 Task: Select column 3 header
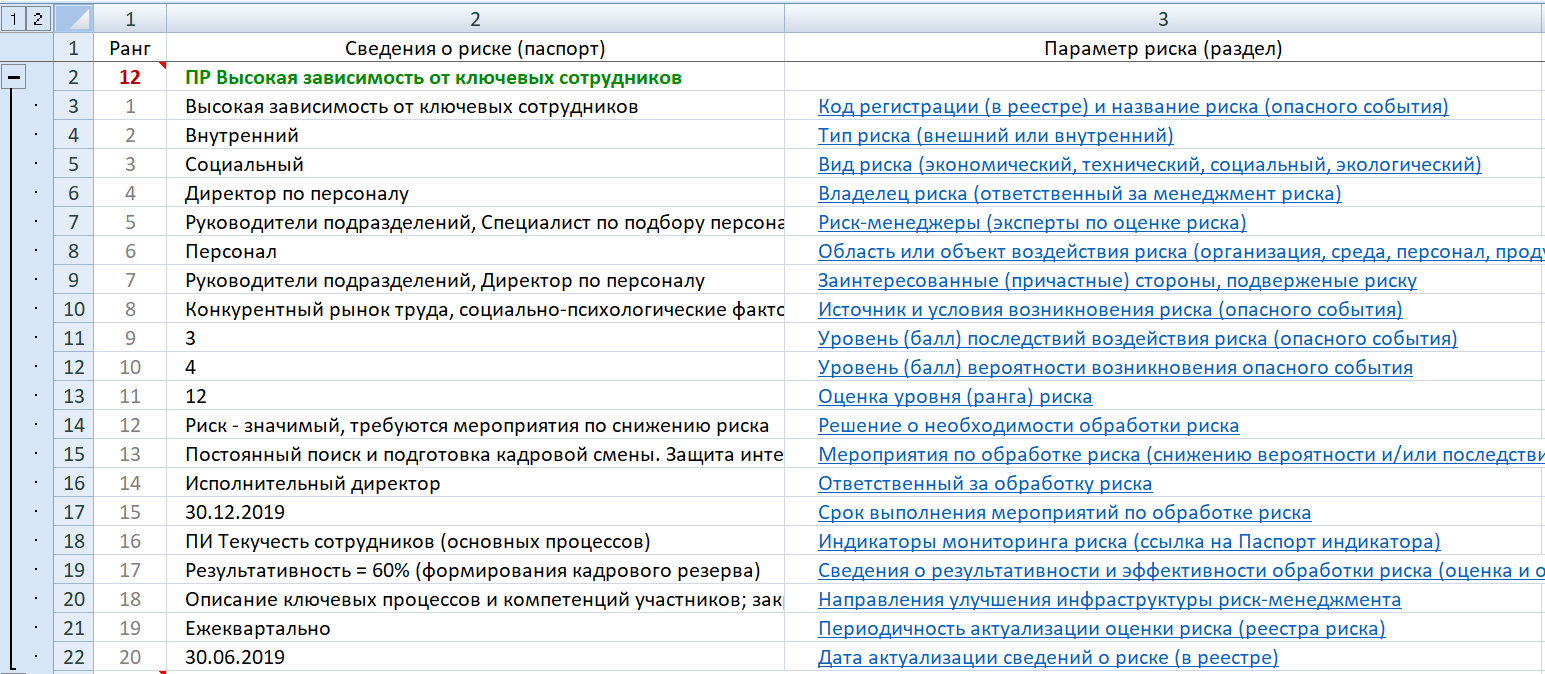point(1163,18)
